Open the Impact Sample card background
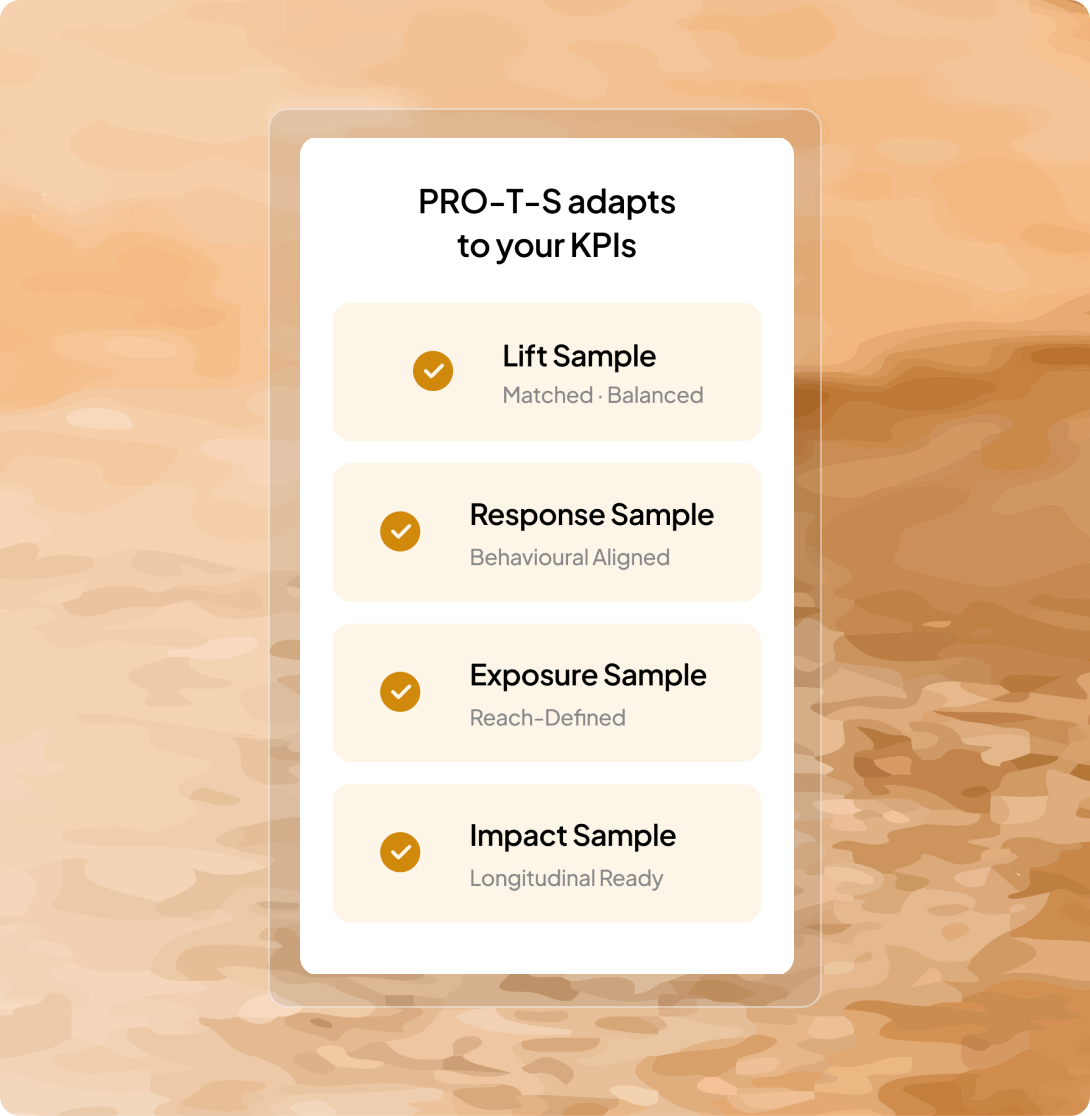The width and height of the screenshot is (1090, 1116). tap(547, 853)
